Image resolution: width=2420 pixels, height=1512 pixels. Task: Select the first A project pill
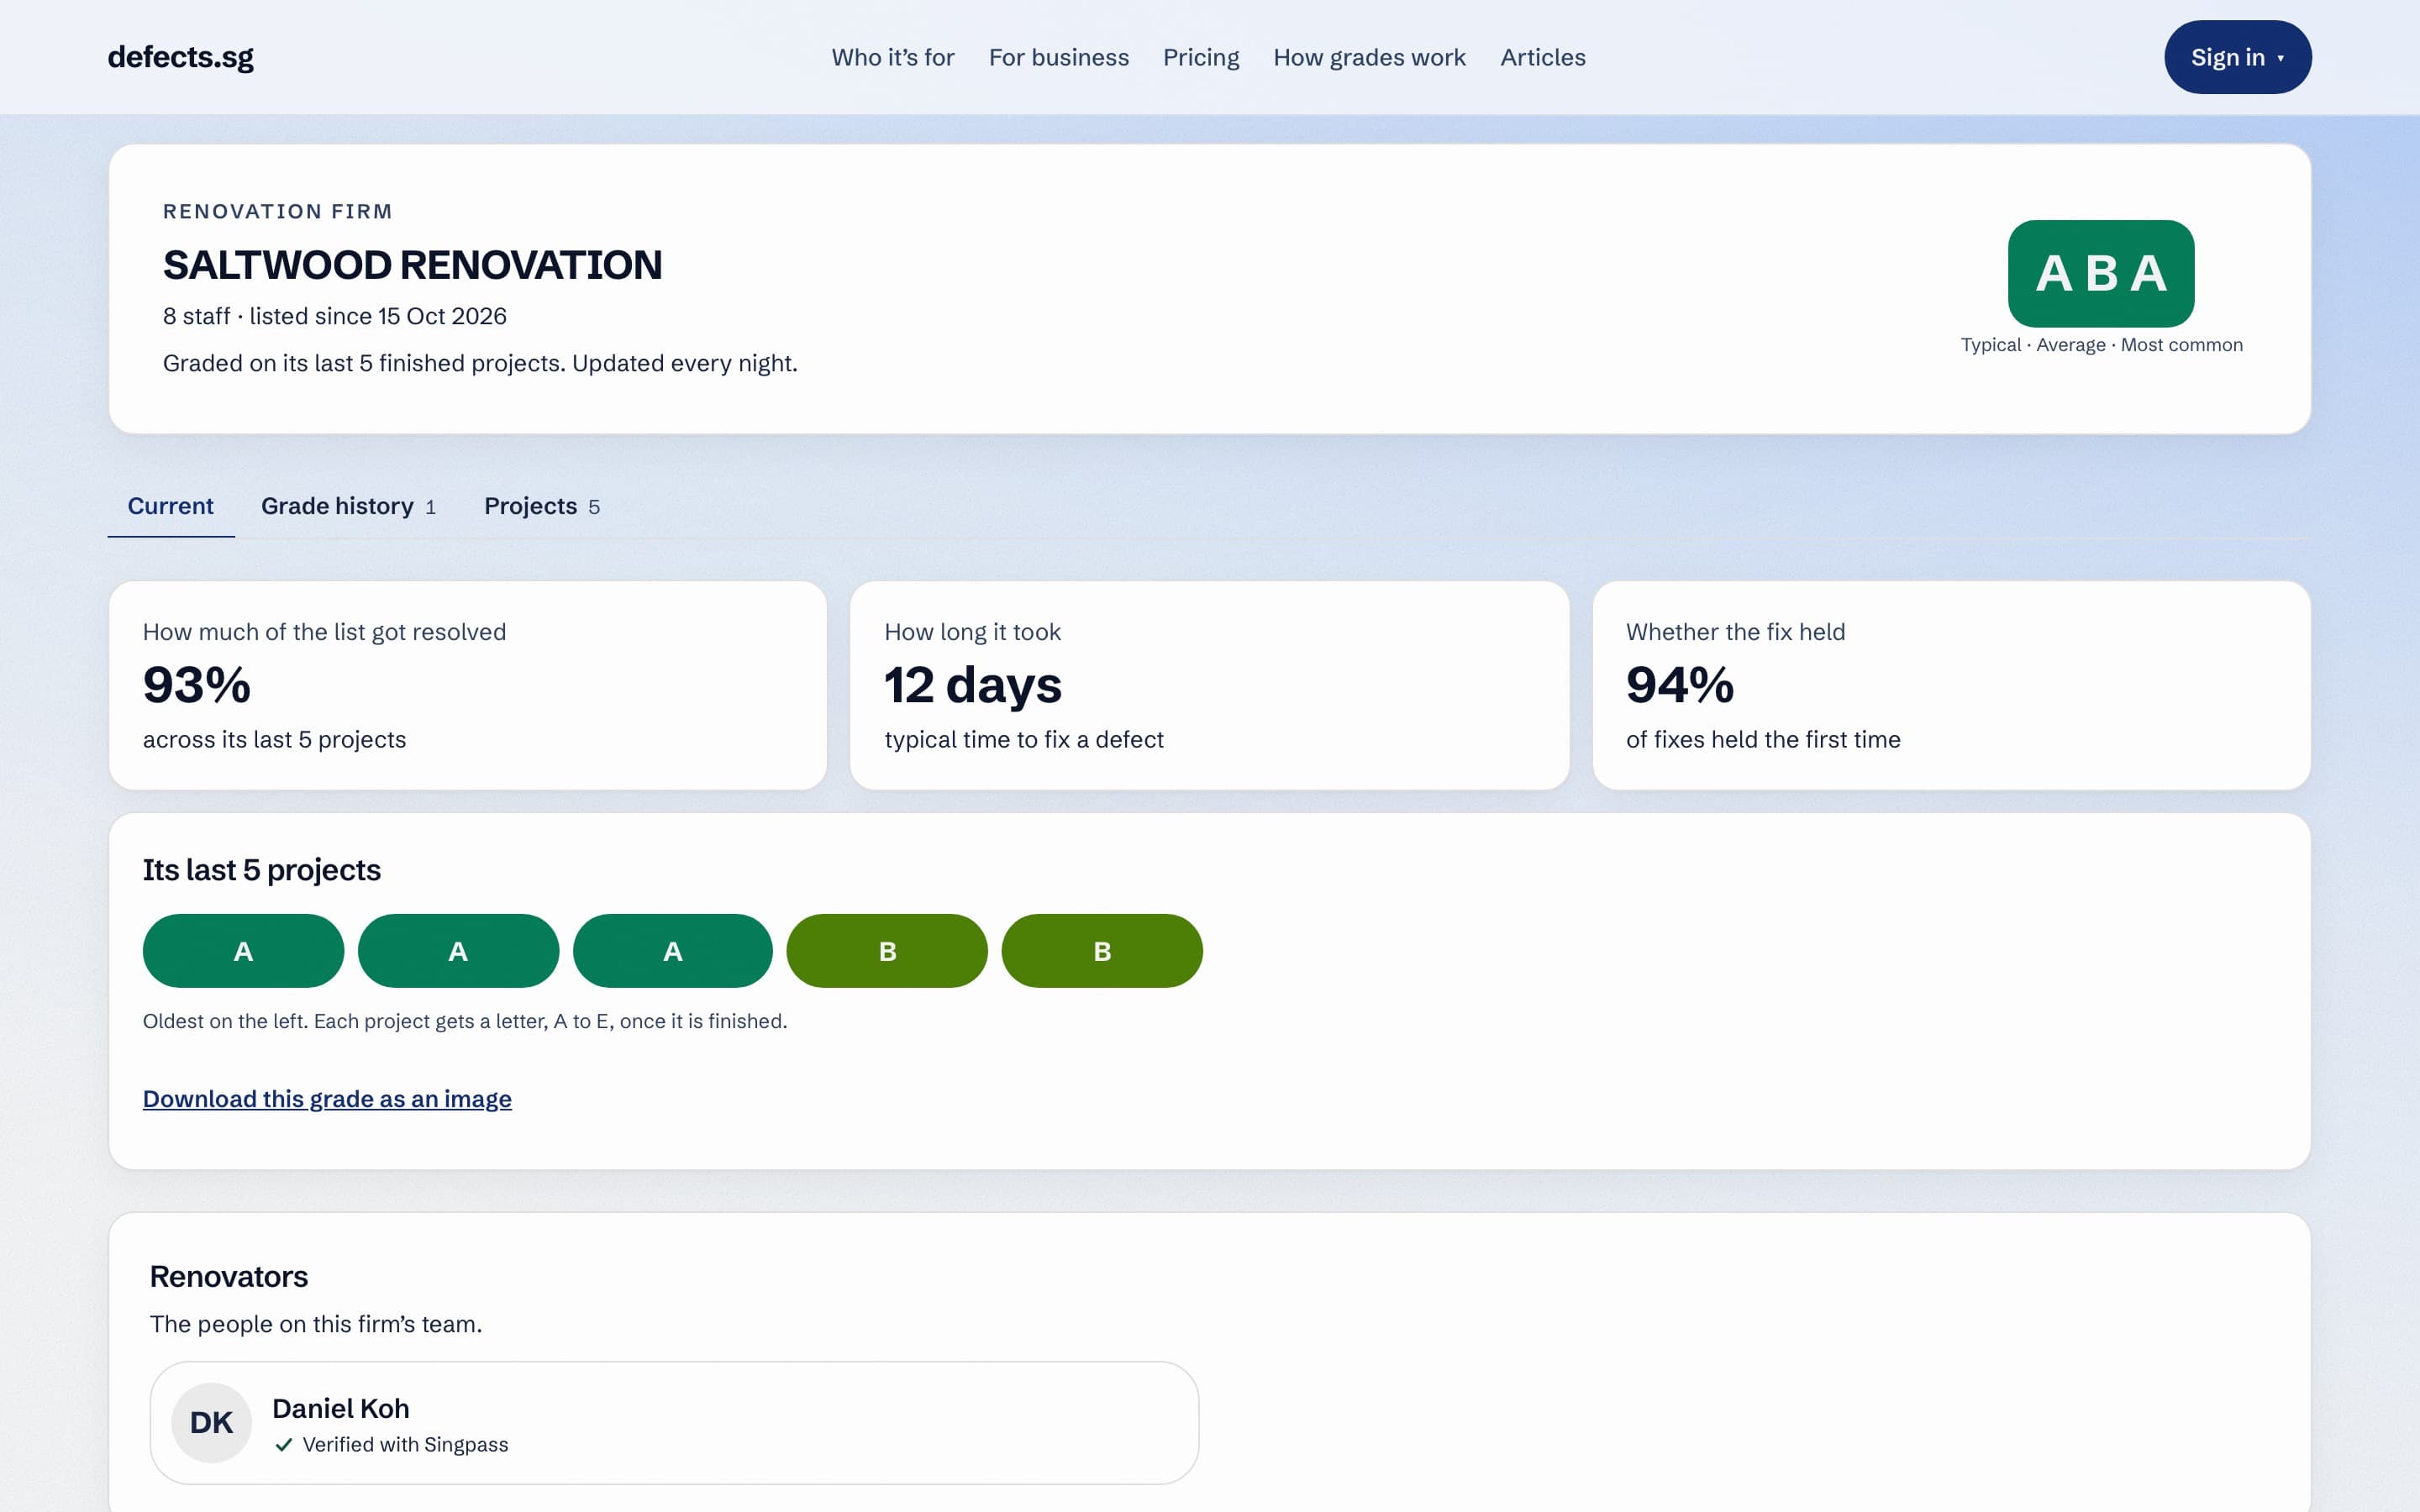tap(243, 951)
